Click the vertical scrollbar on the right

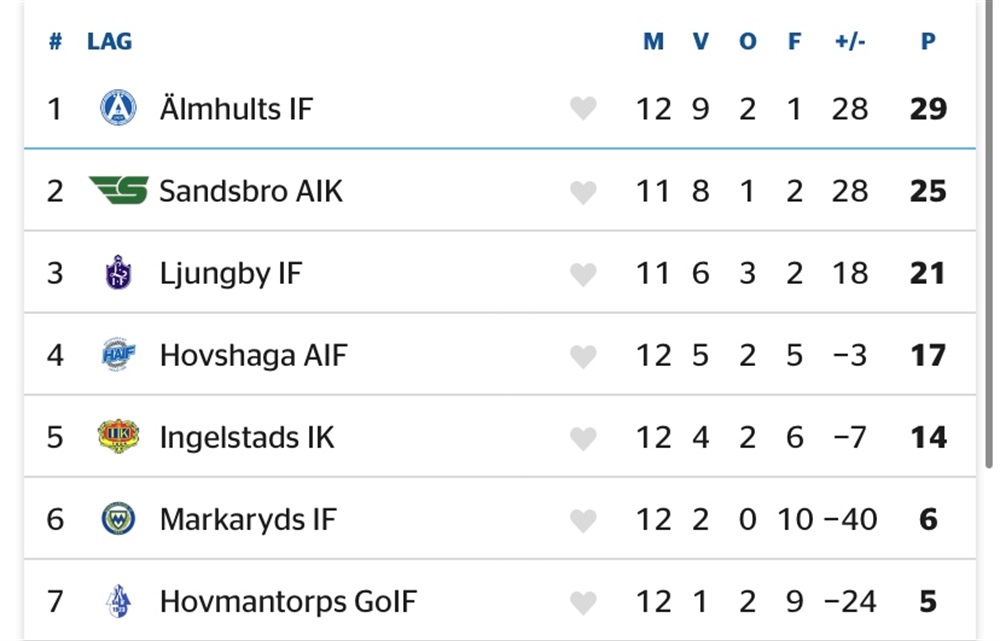[x=989, y=234]
